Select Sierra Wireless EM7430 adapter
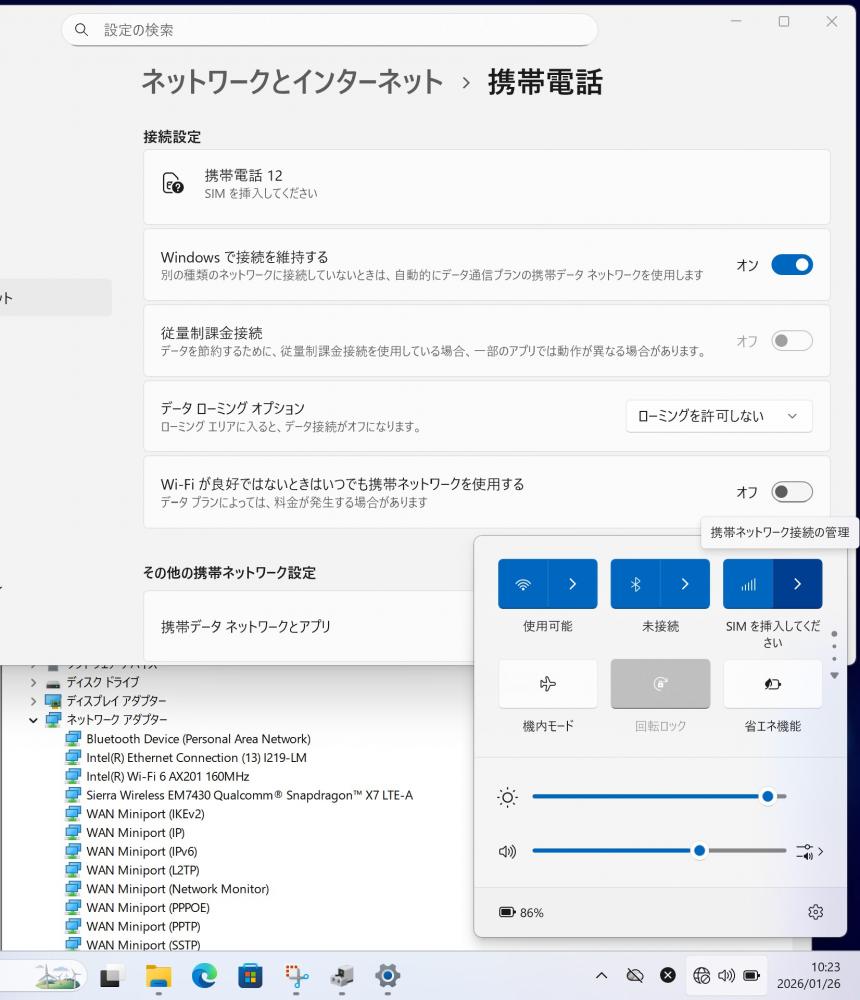 [x=249, y=795]
